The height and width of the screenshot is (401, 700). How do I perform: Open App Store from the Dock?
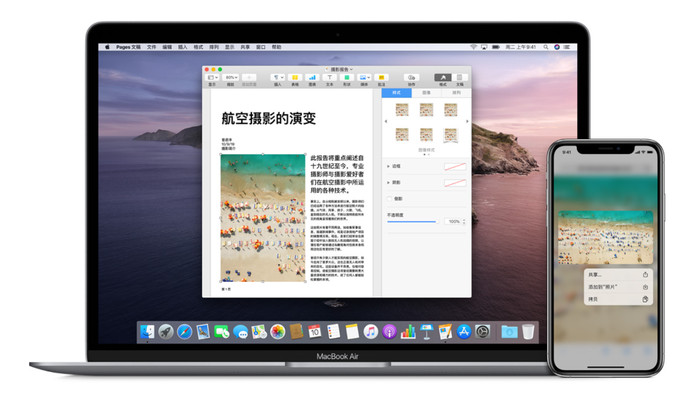click(463, 331)
